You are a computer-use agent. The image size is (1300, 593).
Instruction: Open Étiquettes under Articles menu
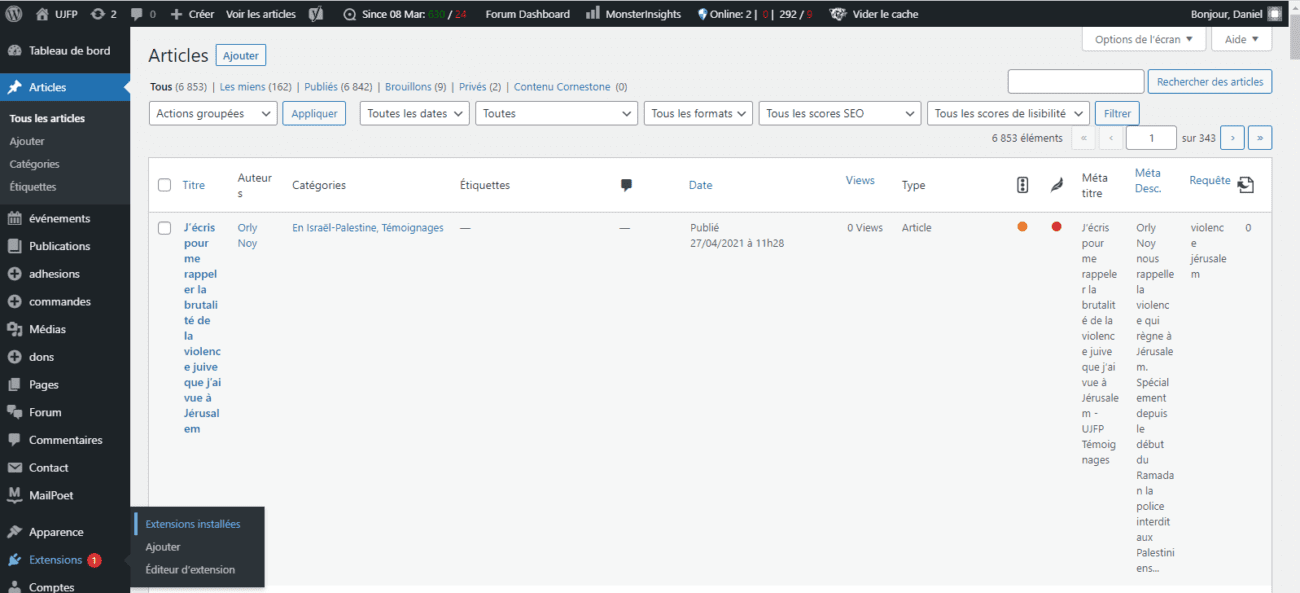(33, 187)
